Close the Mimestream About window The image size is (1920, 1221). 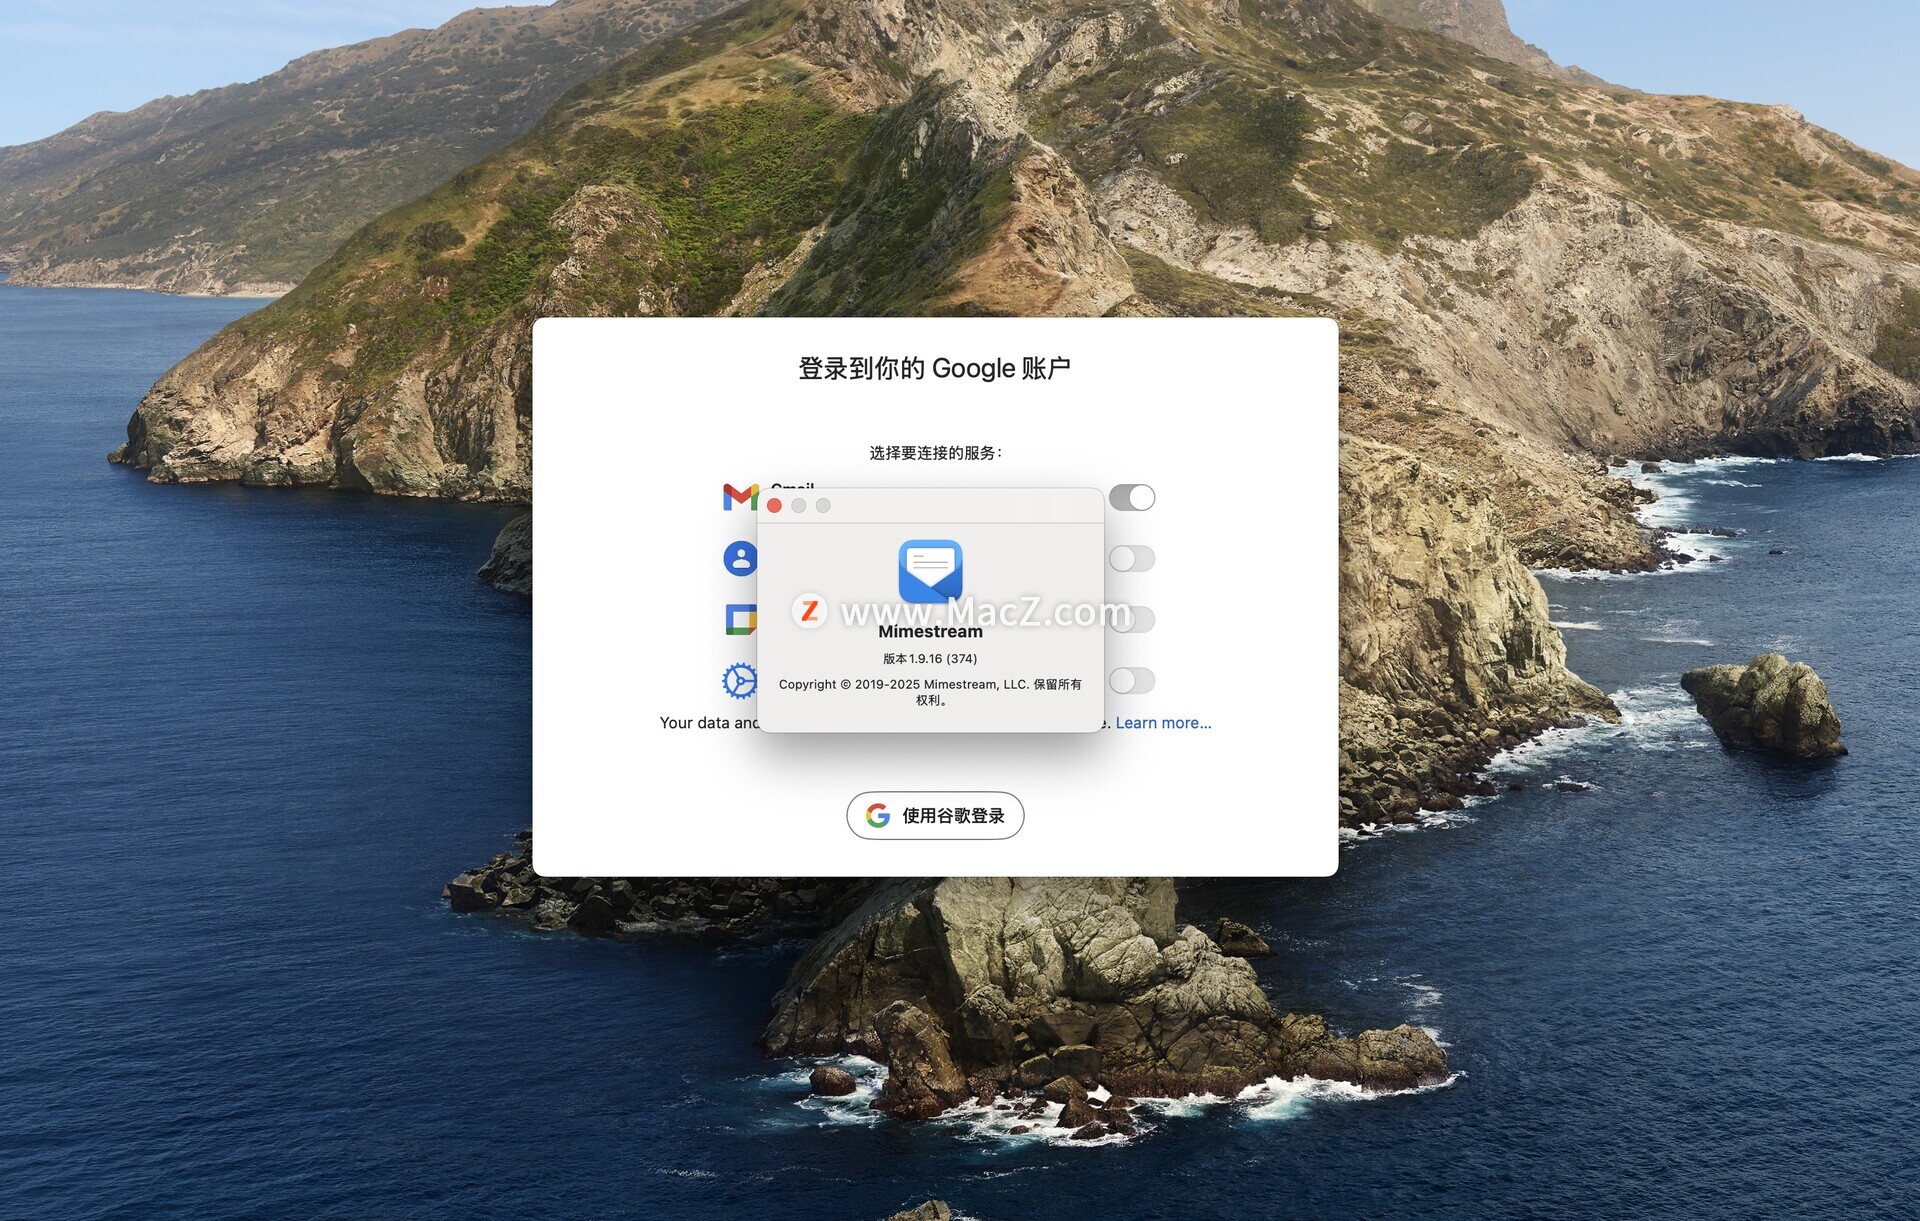(x=774, y=506)
